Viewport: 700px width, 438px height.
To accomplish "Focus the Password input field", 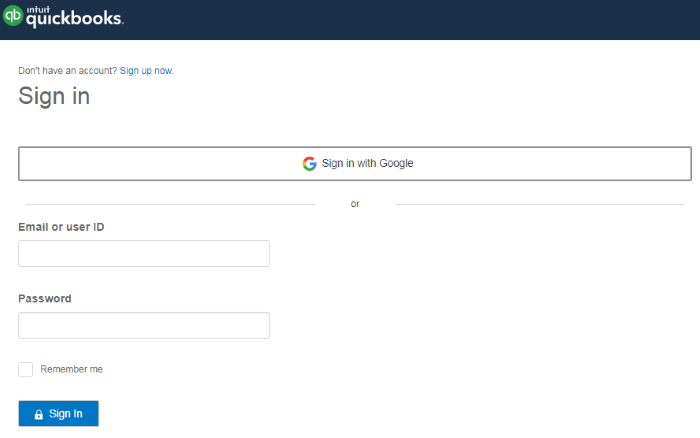I will pyautogui.click(x=144, y=325).
